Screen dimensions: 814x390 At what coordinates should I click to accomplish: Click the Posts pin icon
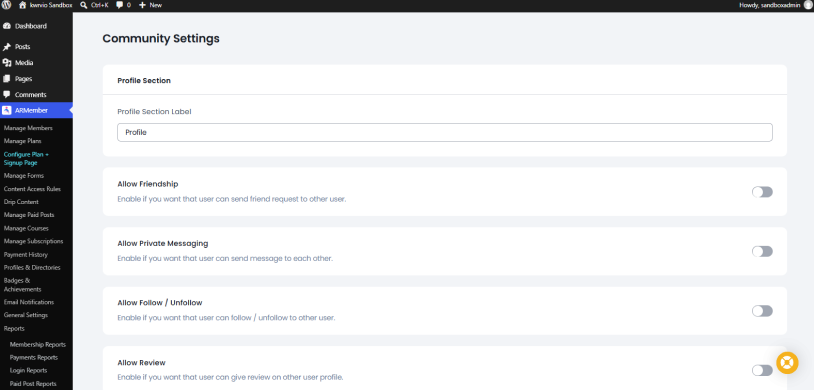point(7,47)
